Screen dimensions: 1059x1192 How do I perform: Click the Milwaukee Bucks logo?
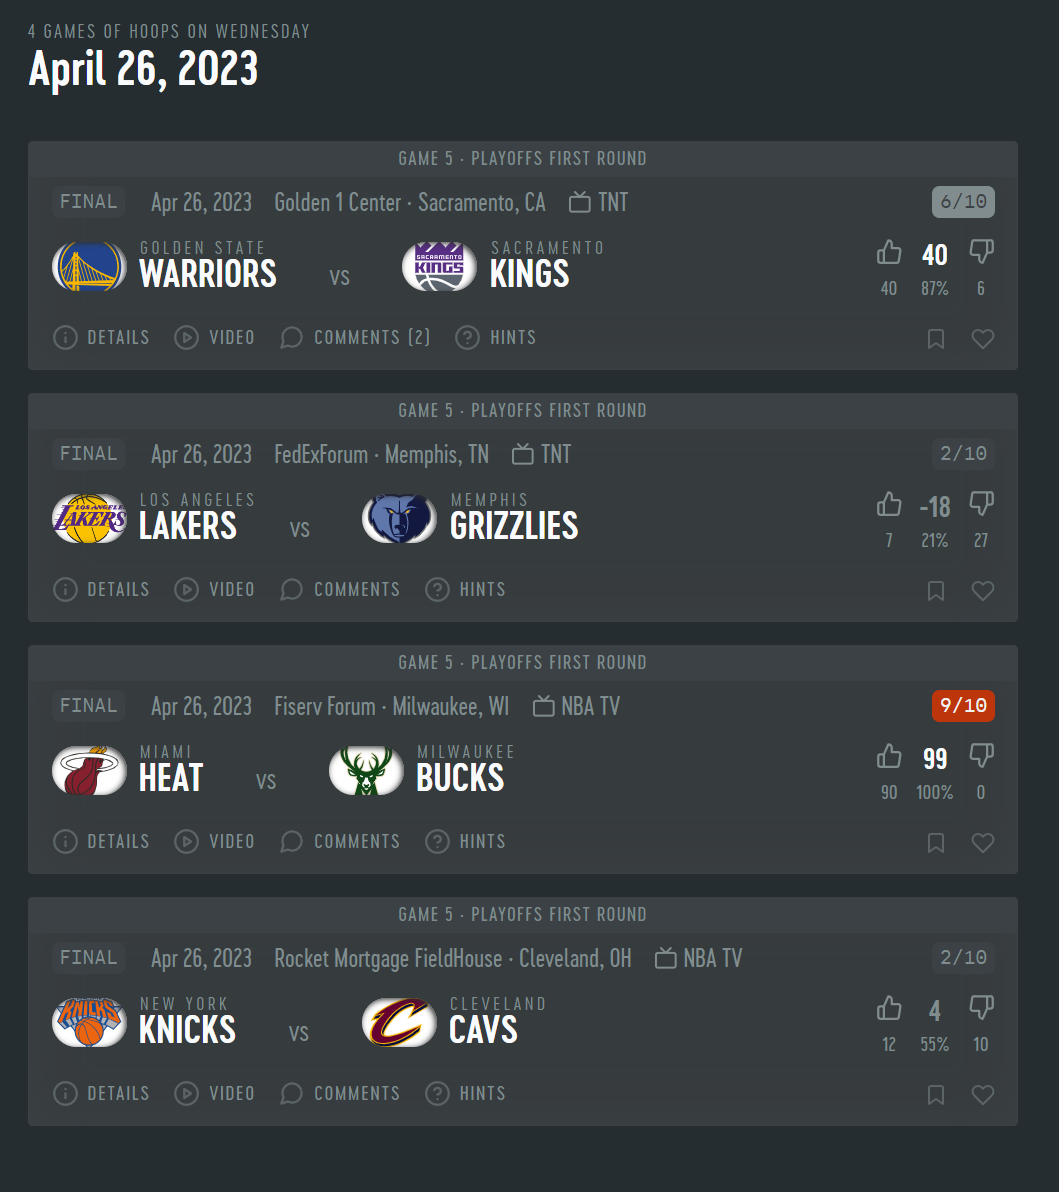tap(366, 771)
